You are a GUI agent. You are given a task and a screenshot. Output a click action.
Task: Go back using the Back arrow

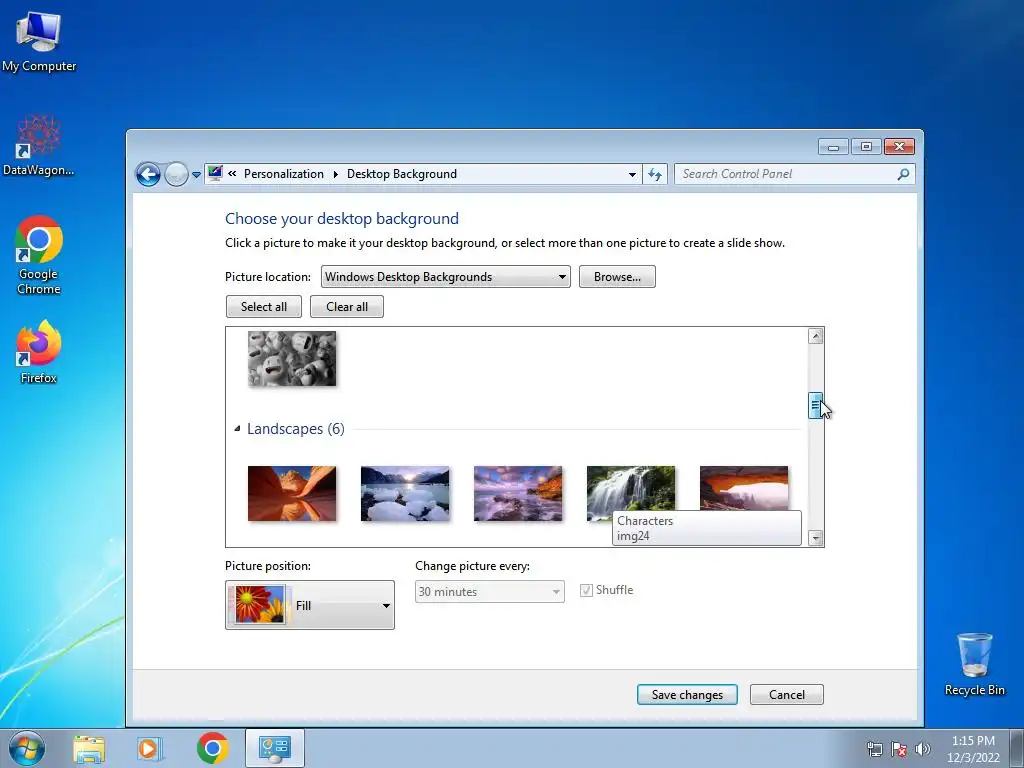[148, 174]
